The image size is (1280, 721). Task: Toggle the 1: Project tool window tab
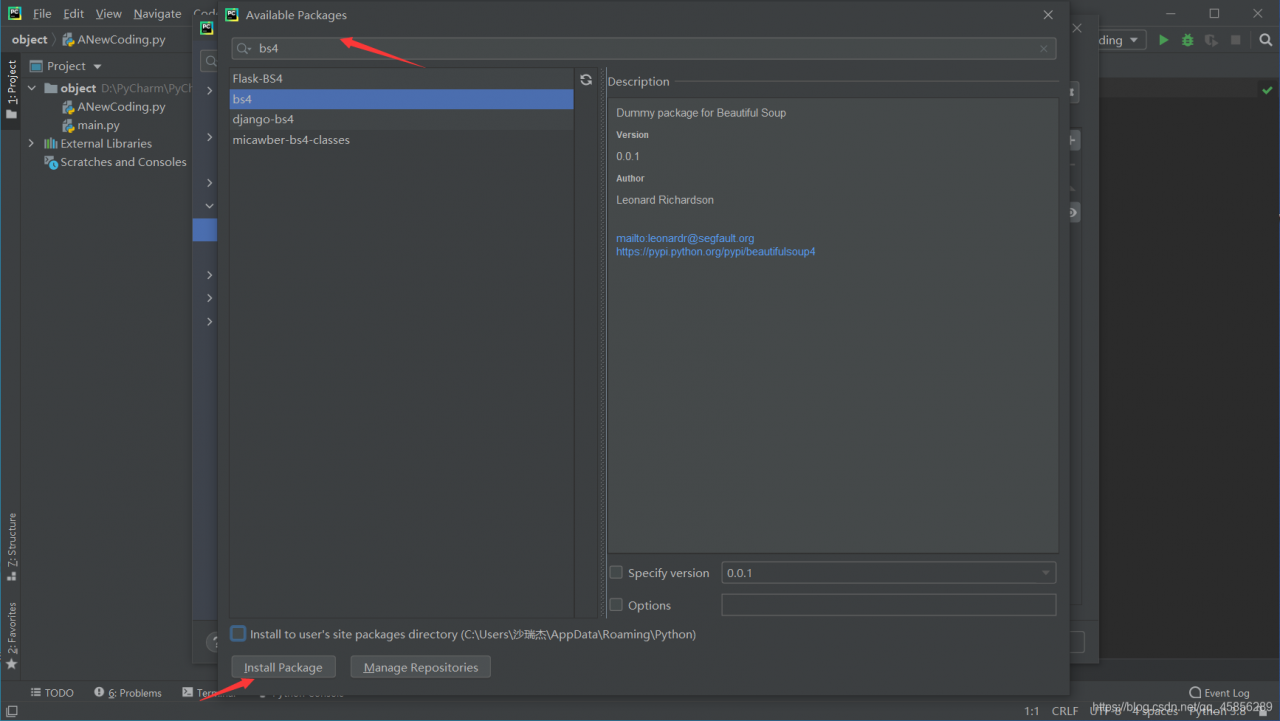[11, 90]
